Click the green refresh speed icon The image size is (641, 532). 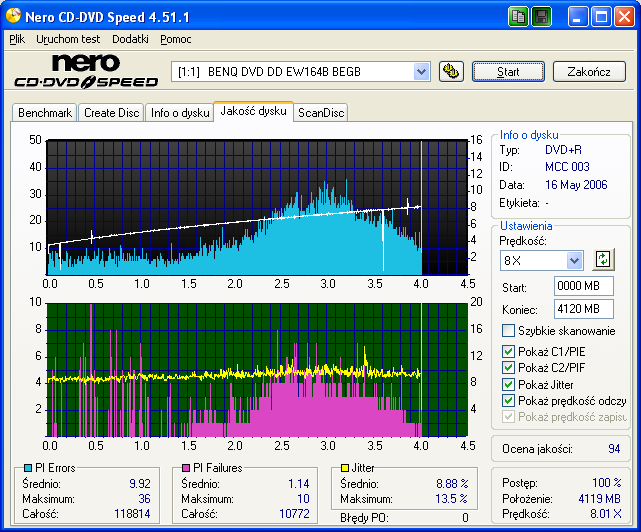[603, 259]
